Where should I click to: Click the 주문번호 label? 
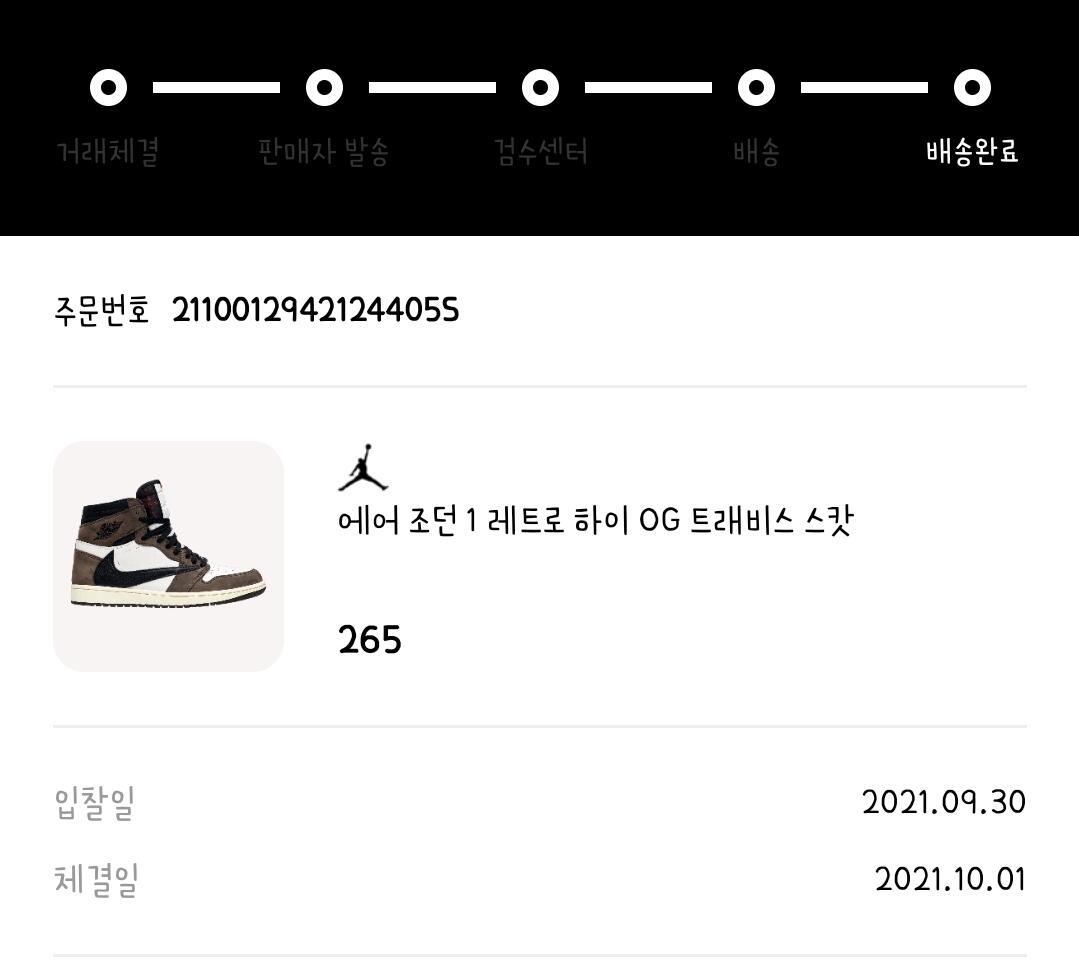click(101, 311)
